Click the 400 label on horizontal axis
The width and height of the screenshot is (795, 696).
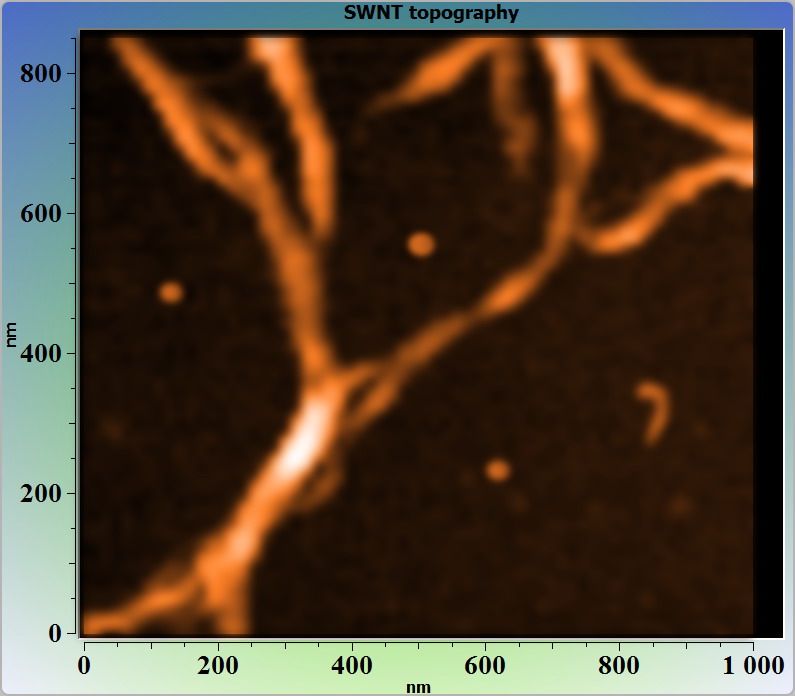tap(351, 665)
